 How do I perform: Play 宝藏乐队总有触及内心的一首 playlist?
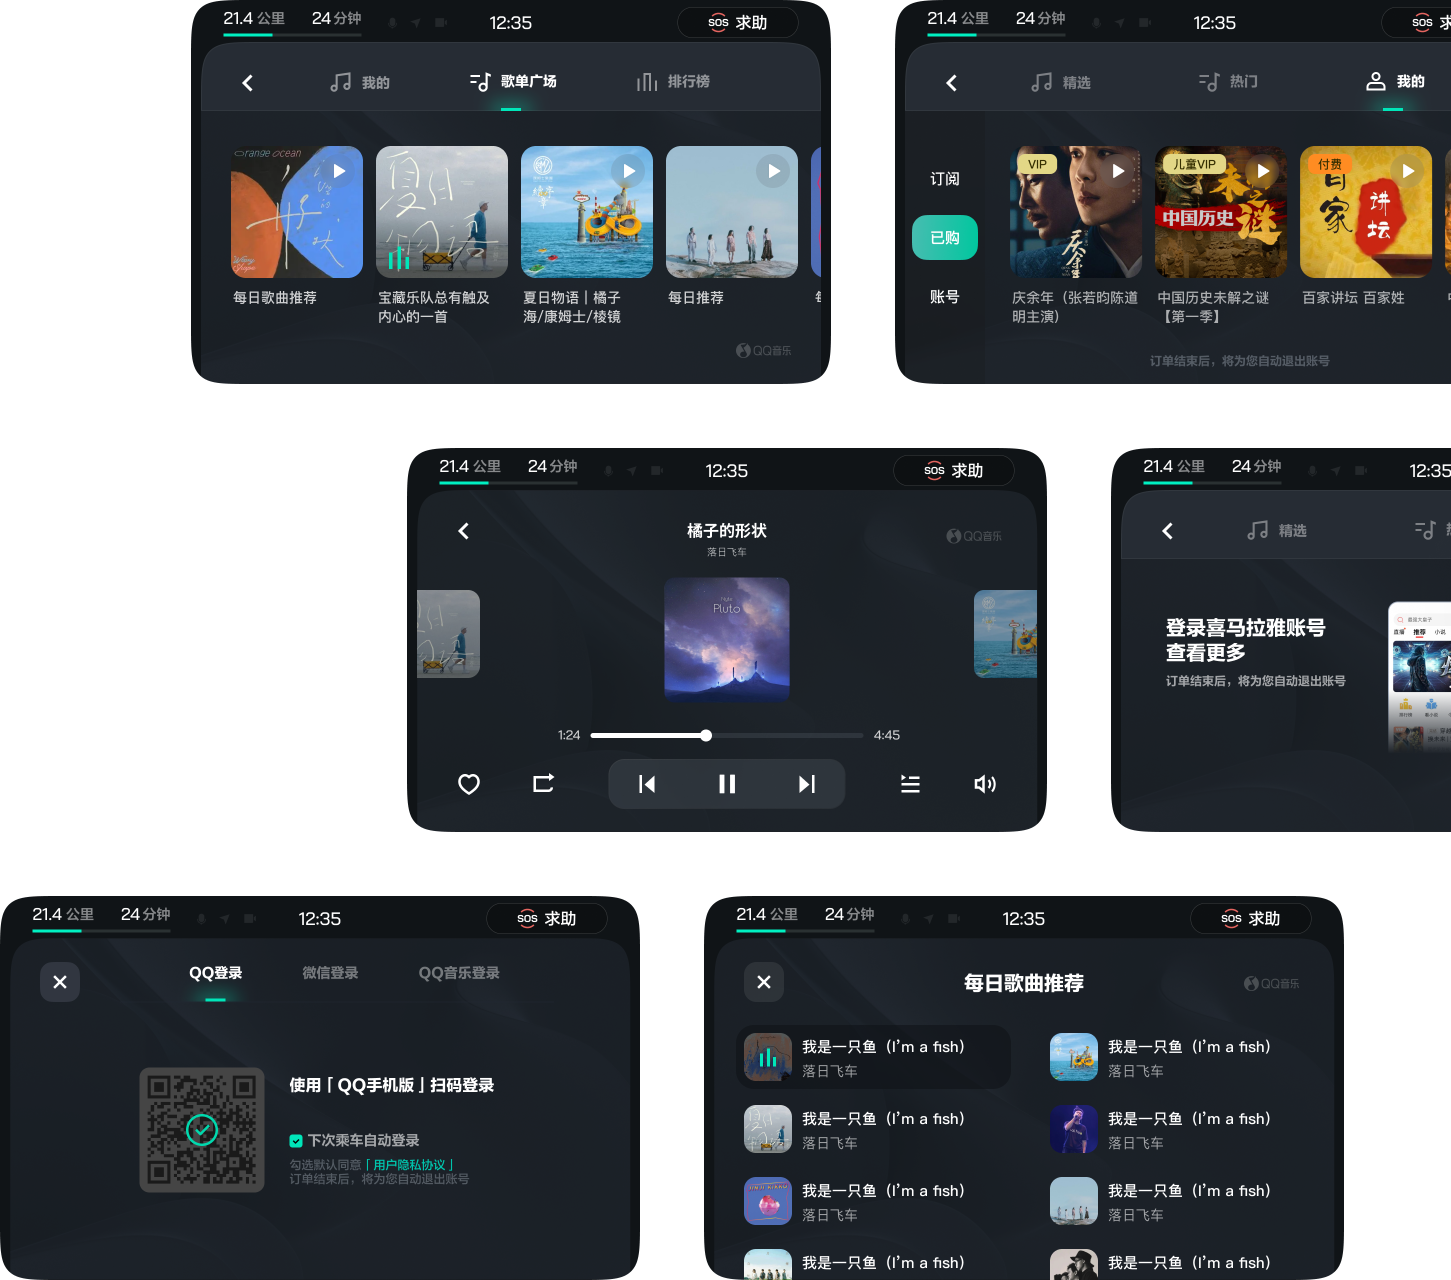tap(442, 212)
